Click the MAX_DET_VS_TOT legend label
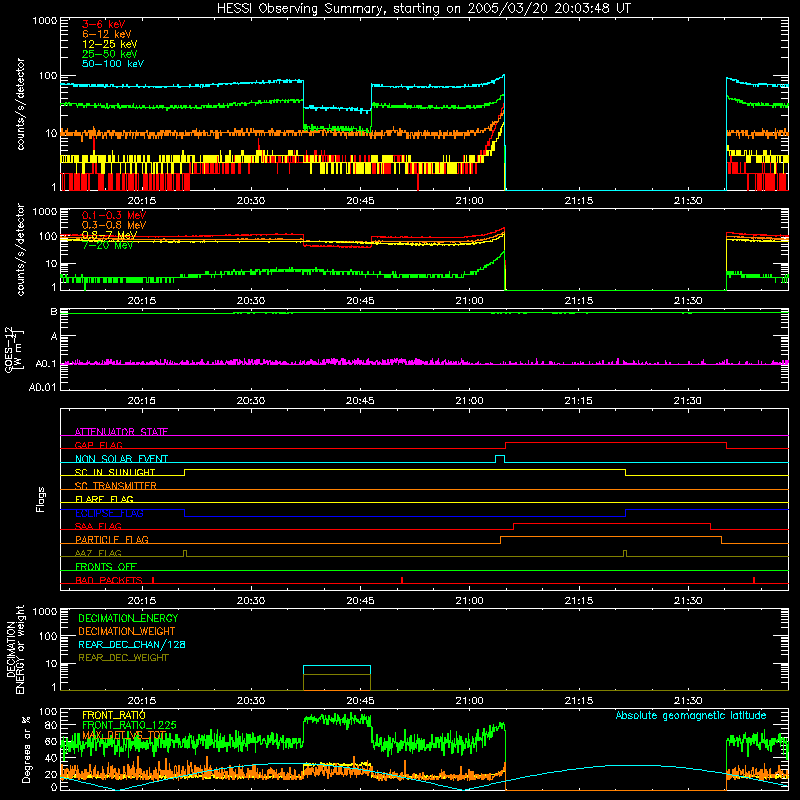The image size is (800, 800). 124,735
